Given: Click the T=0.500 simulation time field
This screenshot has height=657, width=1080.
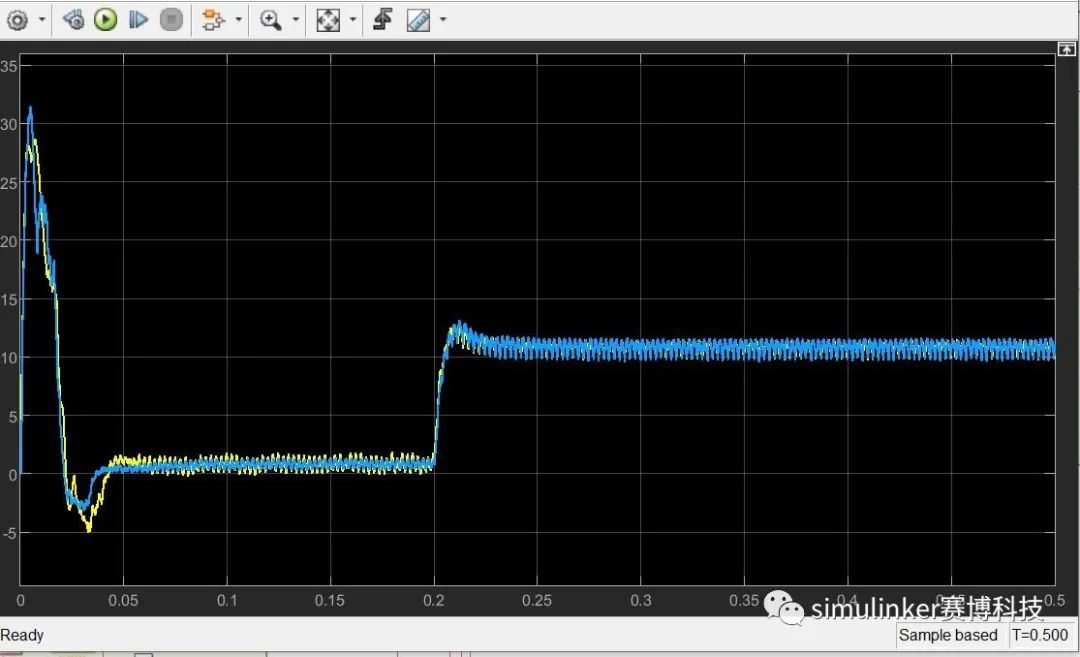Looking at the screenshot, I should (1039, 635).
